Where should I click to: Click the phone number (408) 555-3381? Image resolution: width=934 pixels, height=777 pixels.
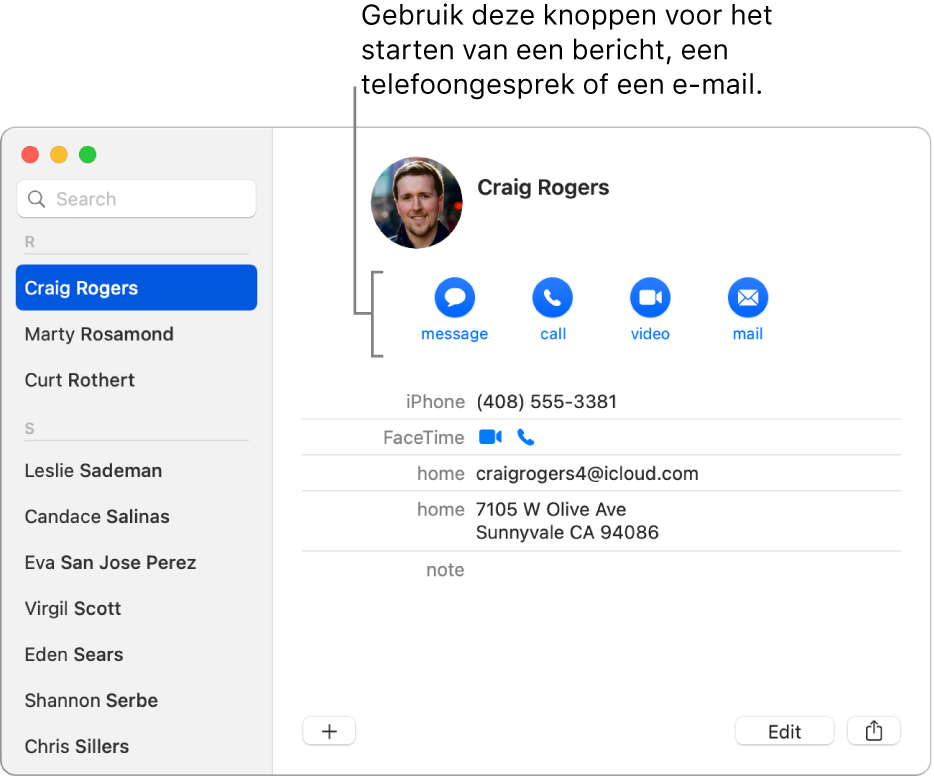[546, 402]
